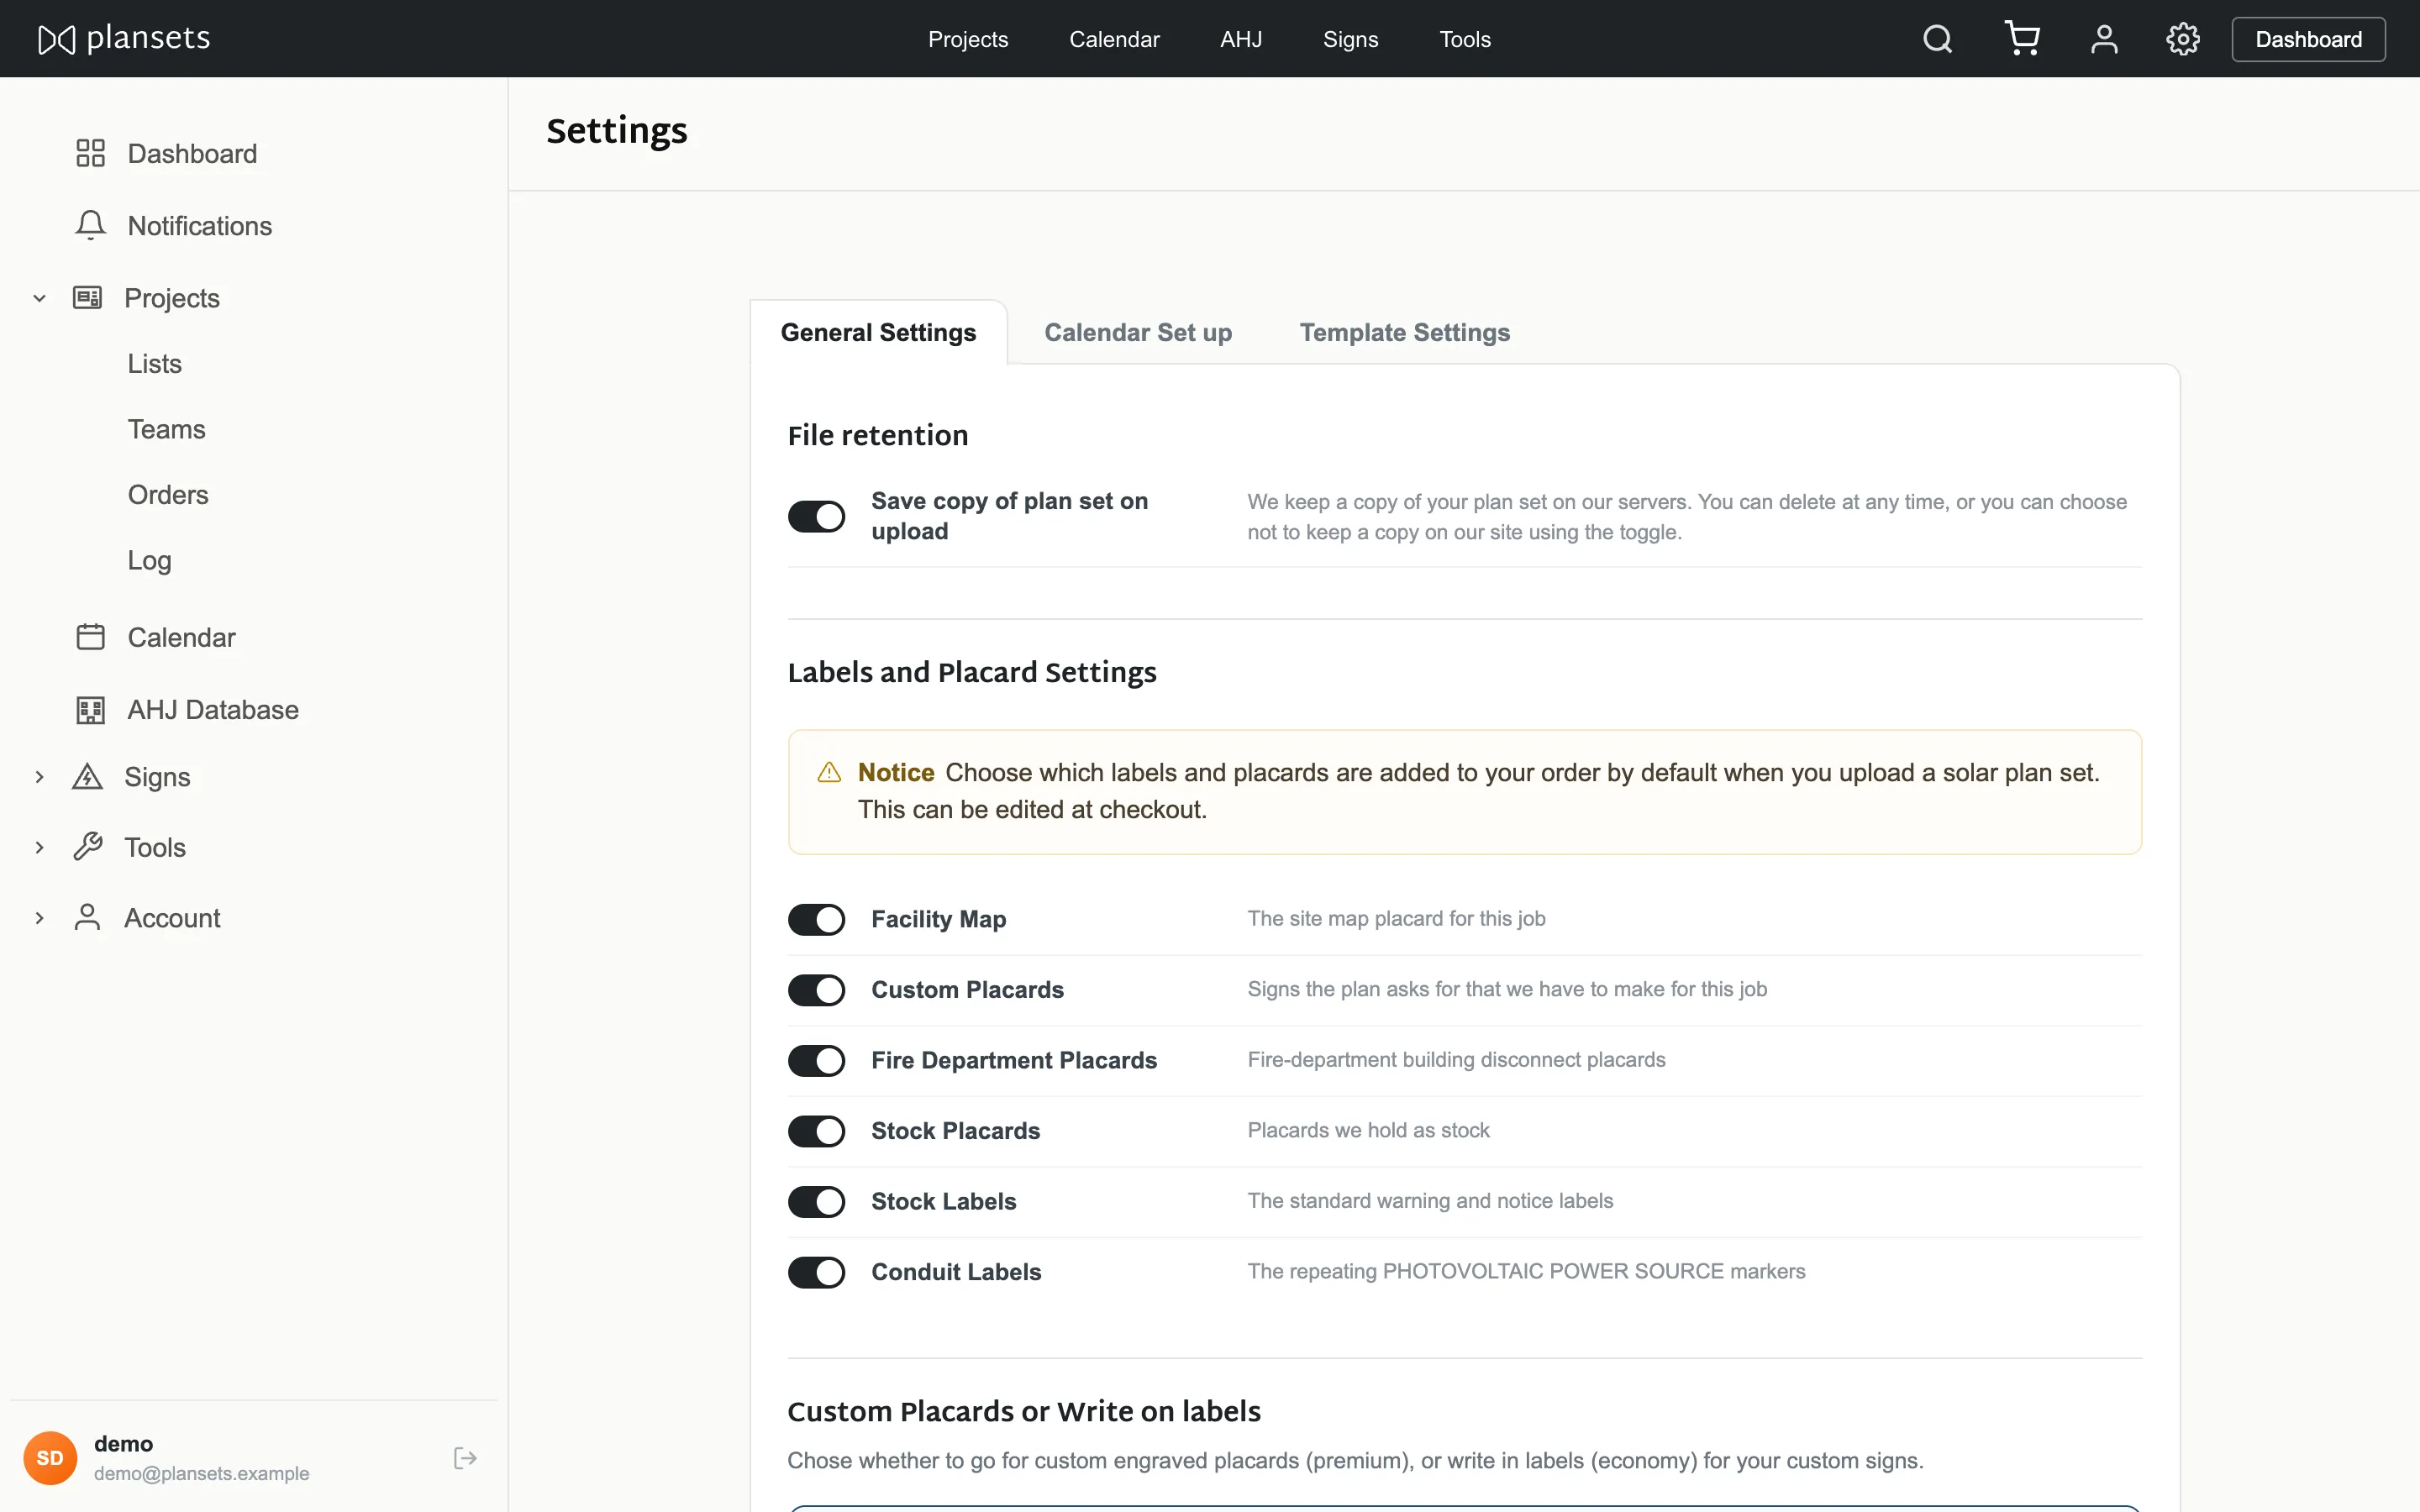
Task: Click the Notifications bell icon in sidebar
Action: click(x=90, y=225)
